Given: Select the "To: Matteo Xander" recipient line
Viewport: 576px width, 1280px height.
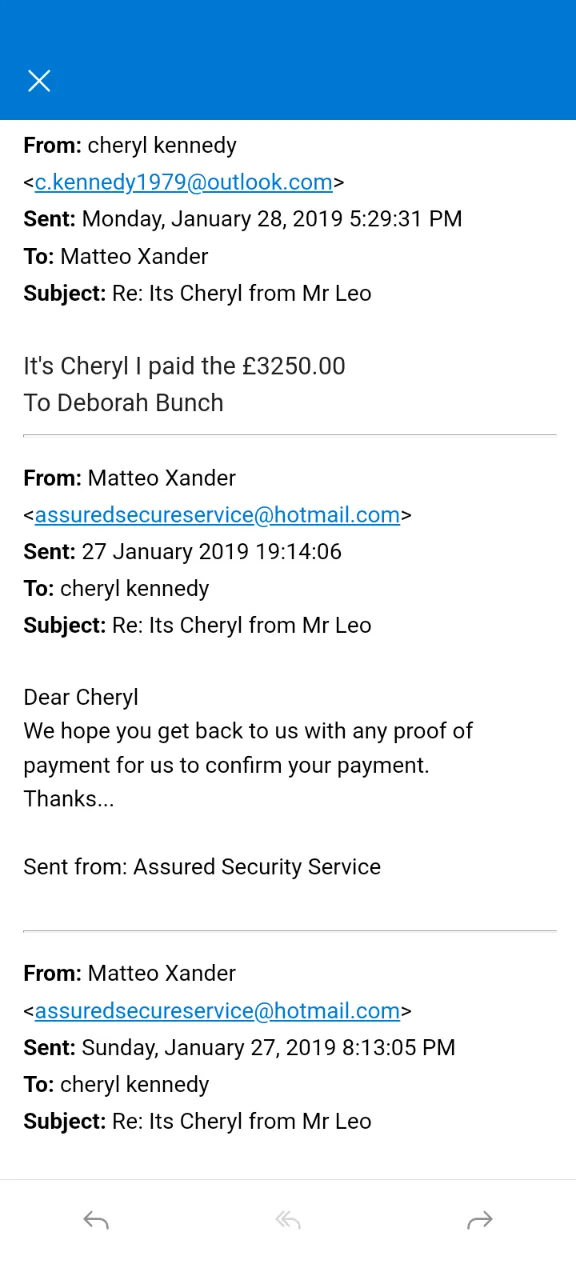Looking at the screenshot, I should coord(116,256).
